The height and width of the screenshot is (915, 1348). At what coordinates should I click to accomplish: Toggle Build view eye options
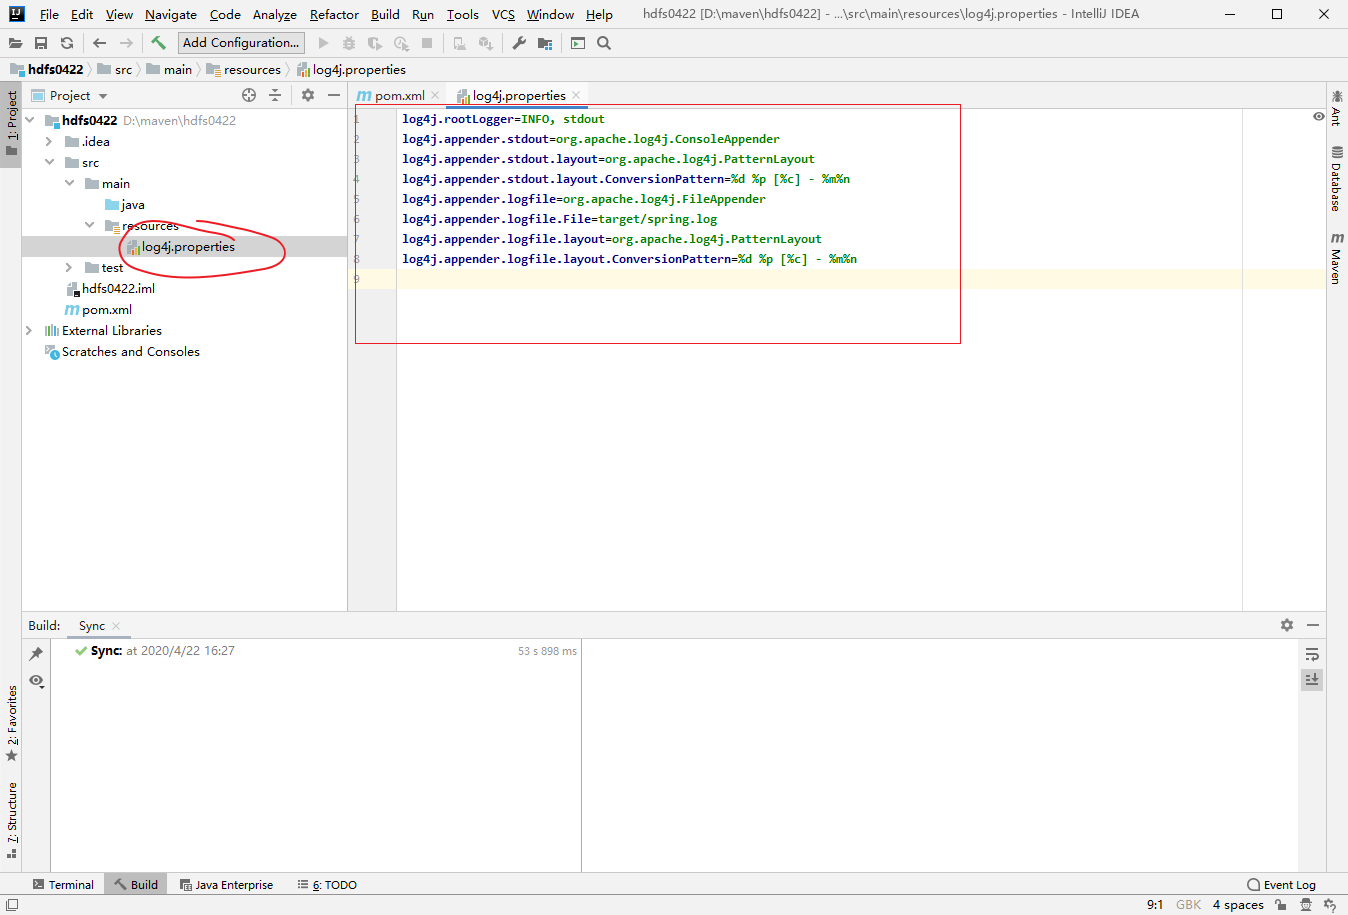36,681
